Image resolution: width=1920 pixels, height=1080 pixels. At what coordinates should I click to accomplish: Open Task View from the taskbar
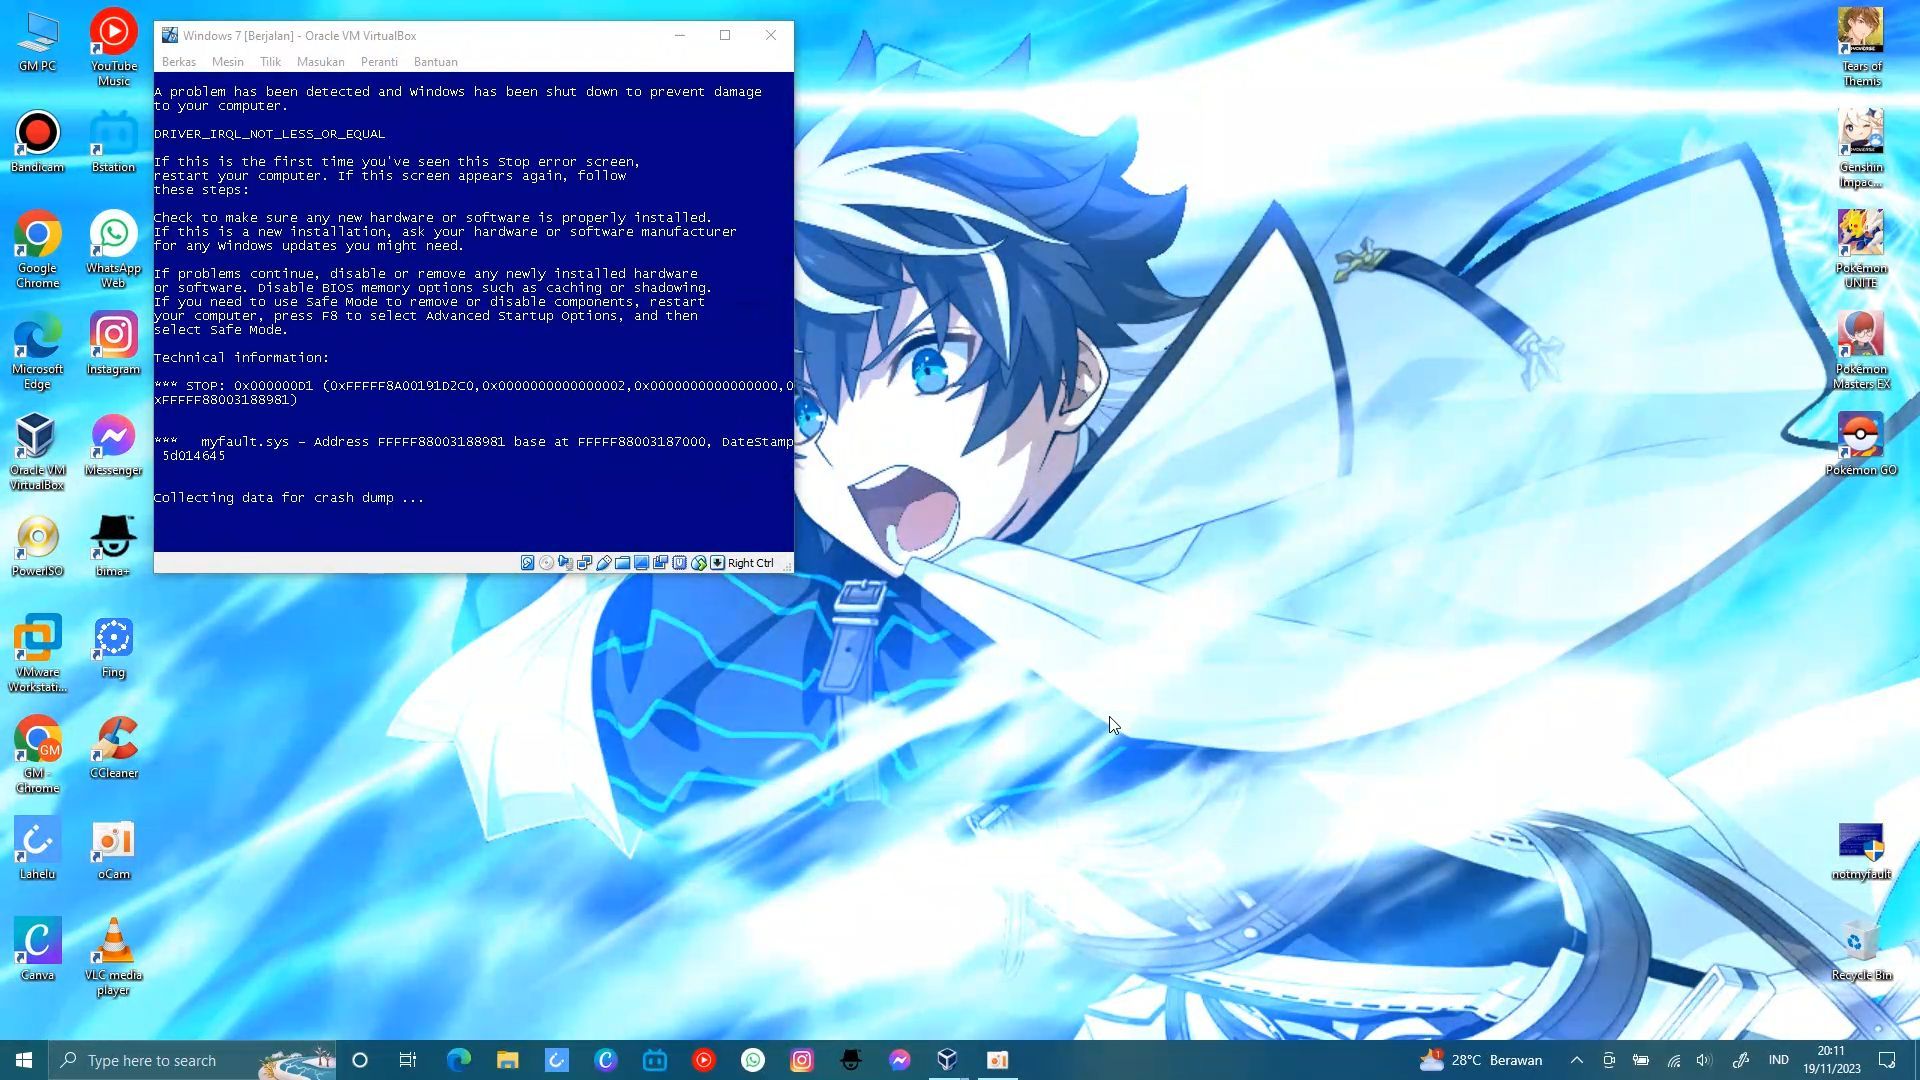point(408,1060)
